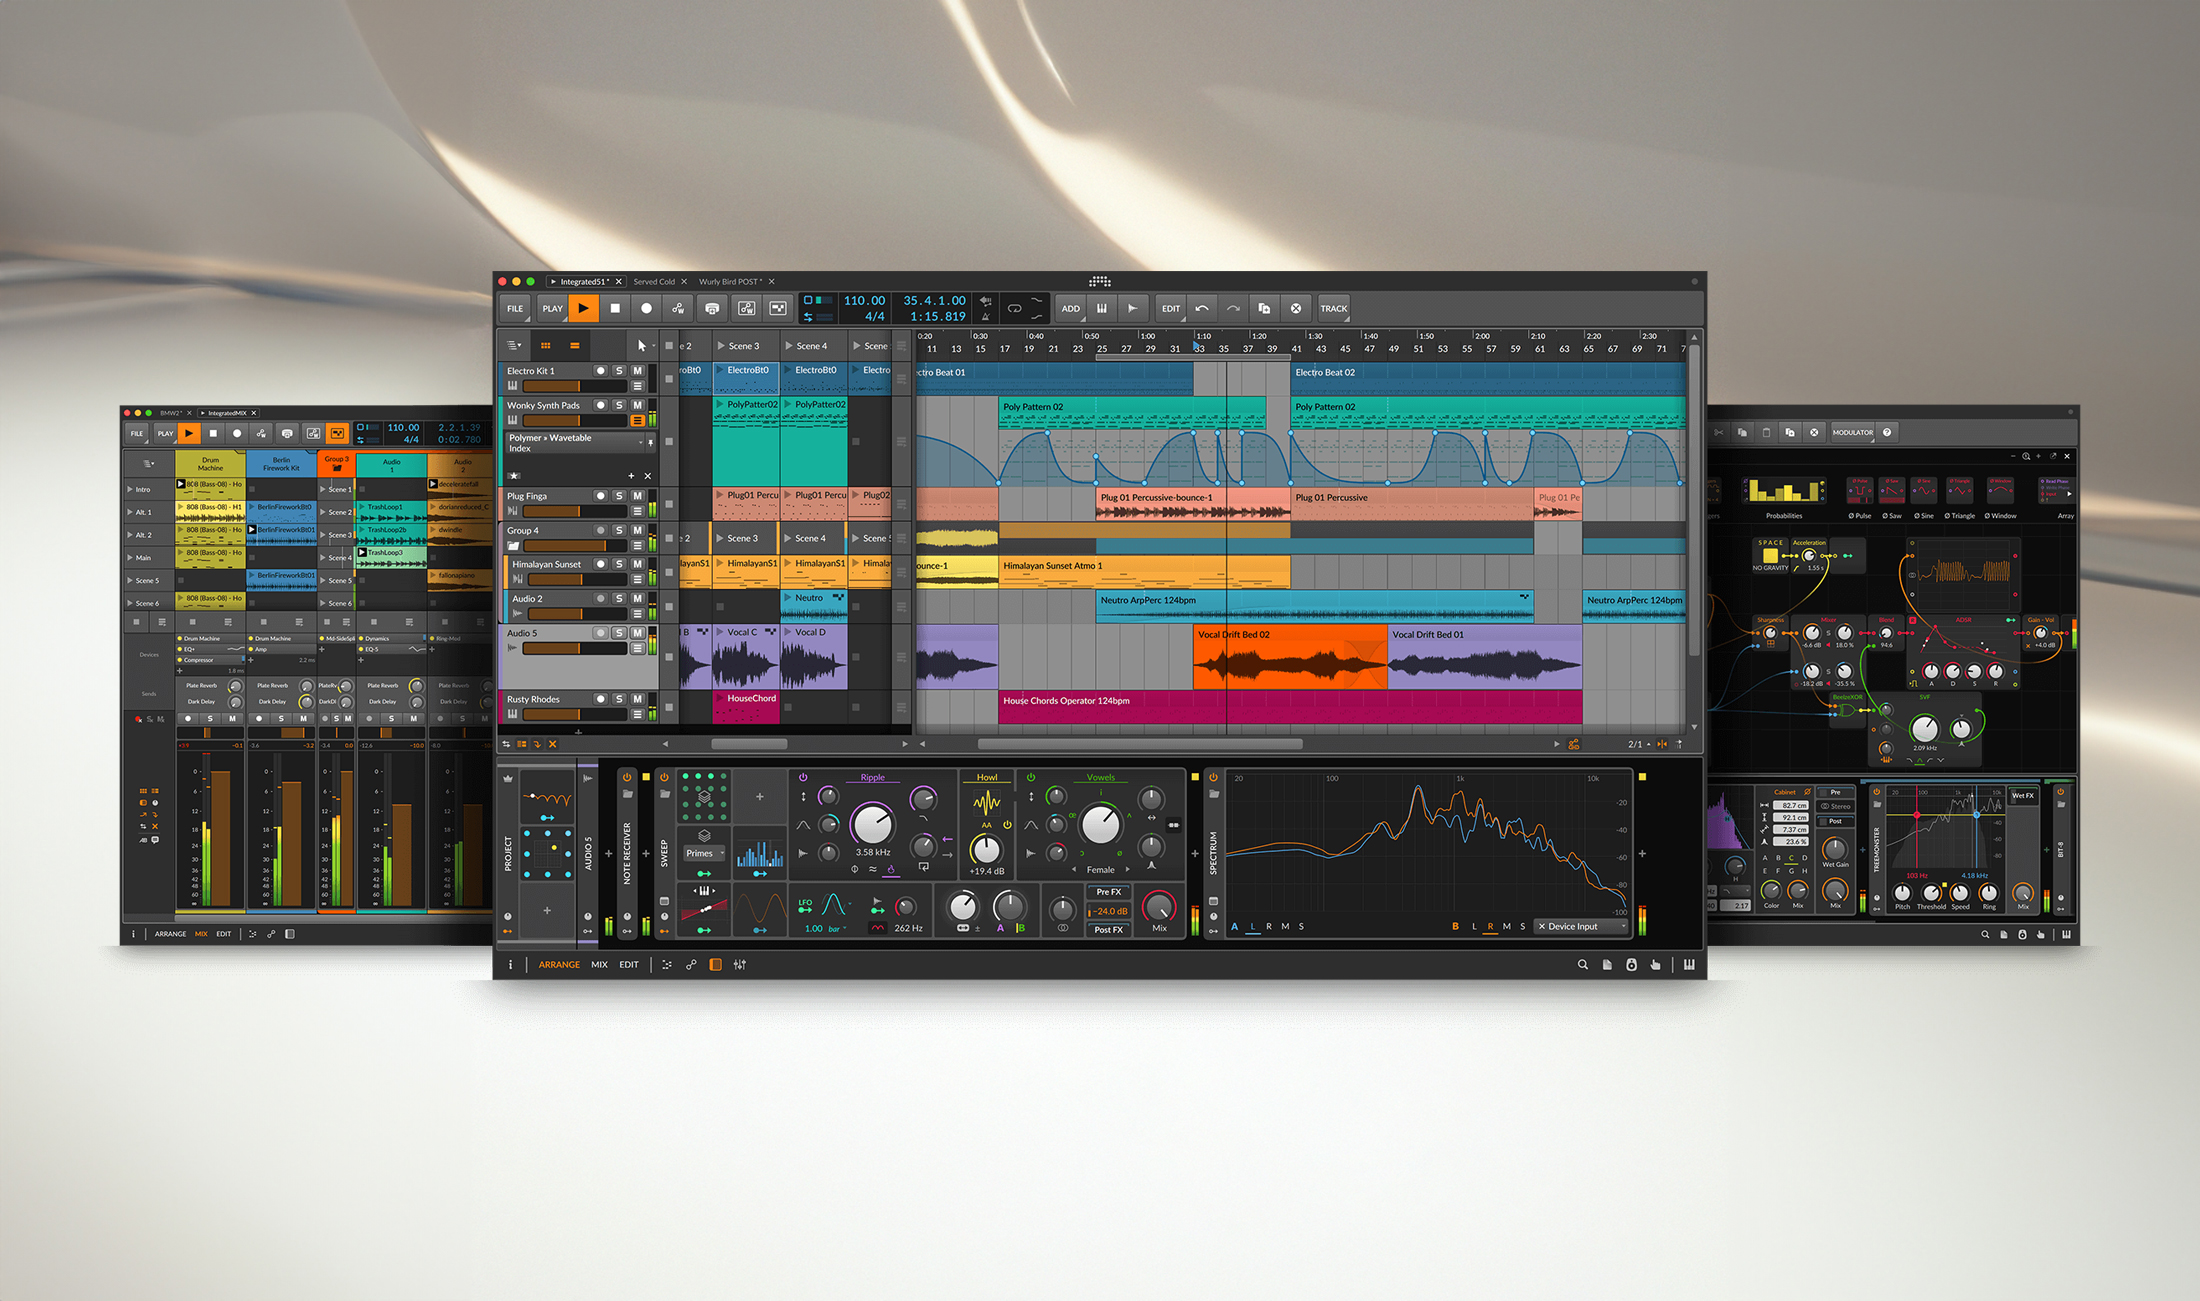Switch to the MIX view
This screenshot has height=1301, width=2200.
pyautogui.click(x=599, y=965)
